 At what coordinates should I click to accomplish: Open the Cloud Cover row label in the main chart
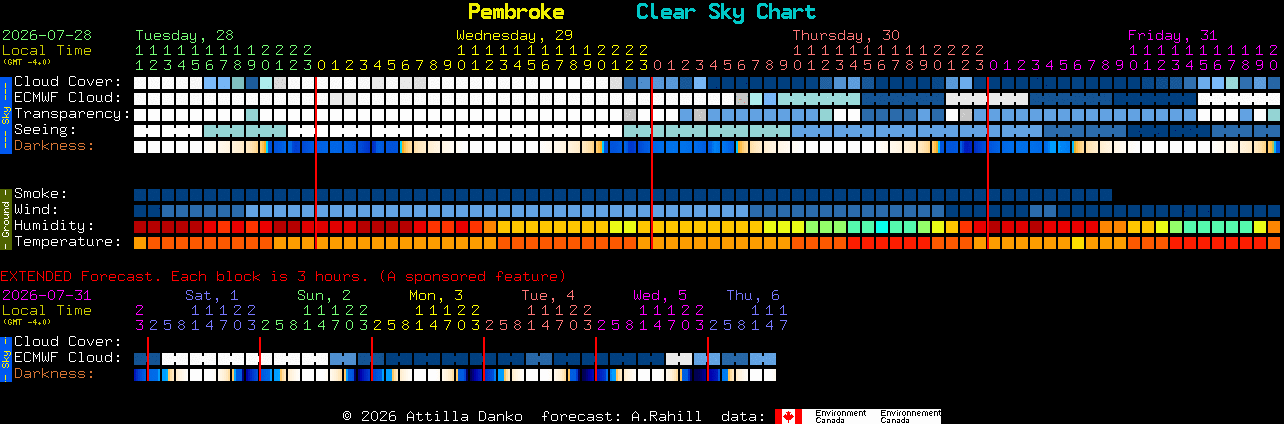pos(68,82)
